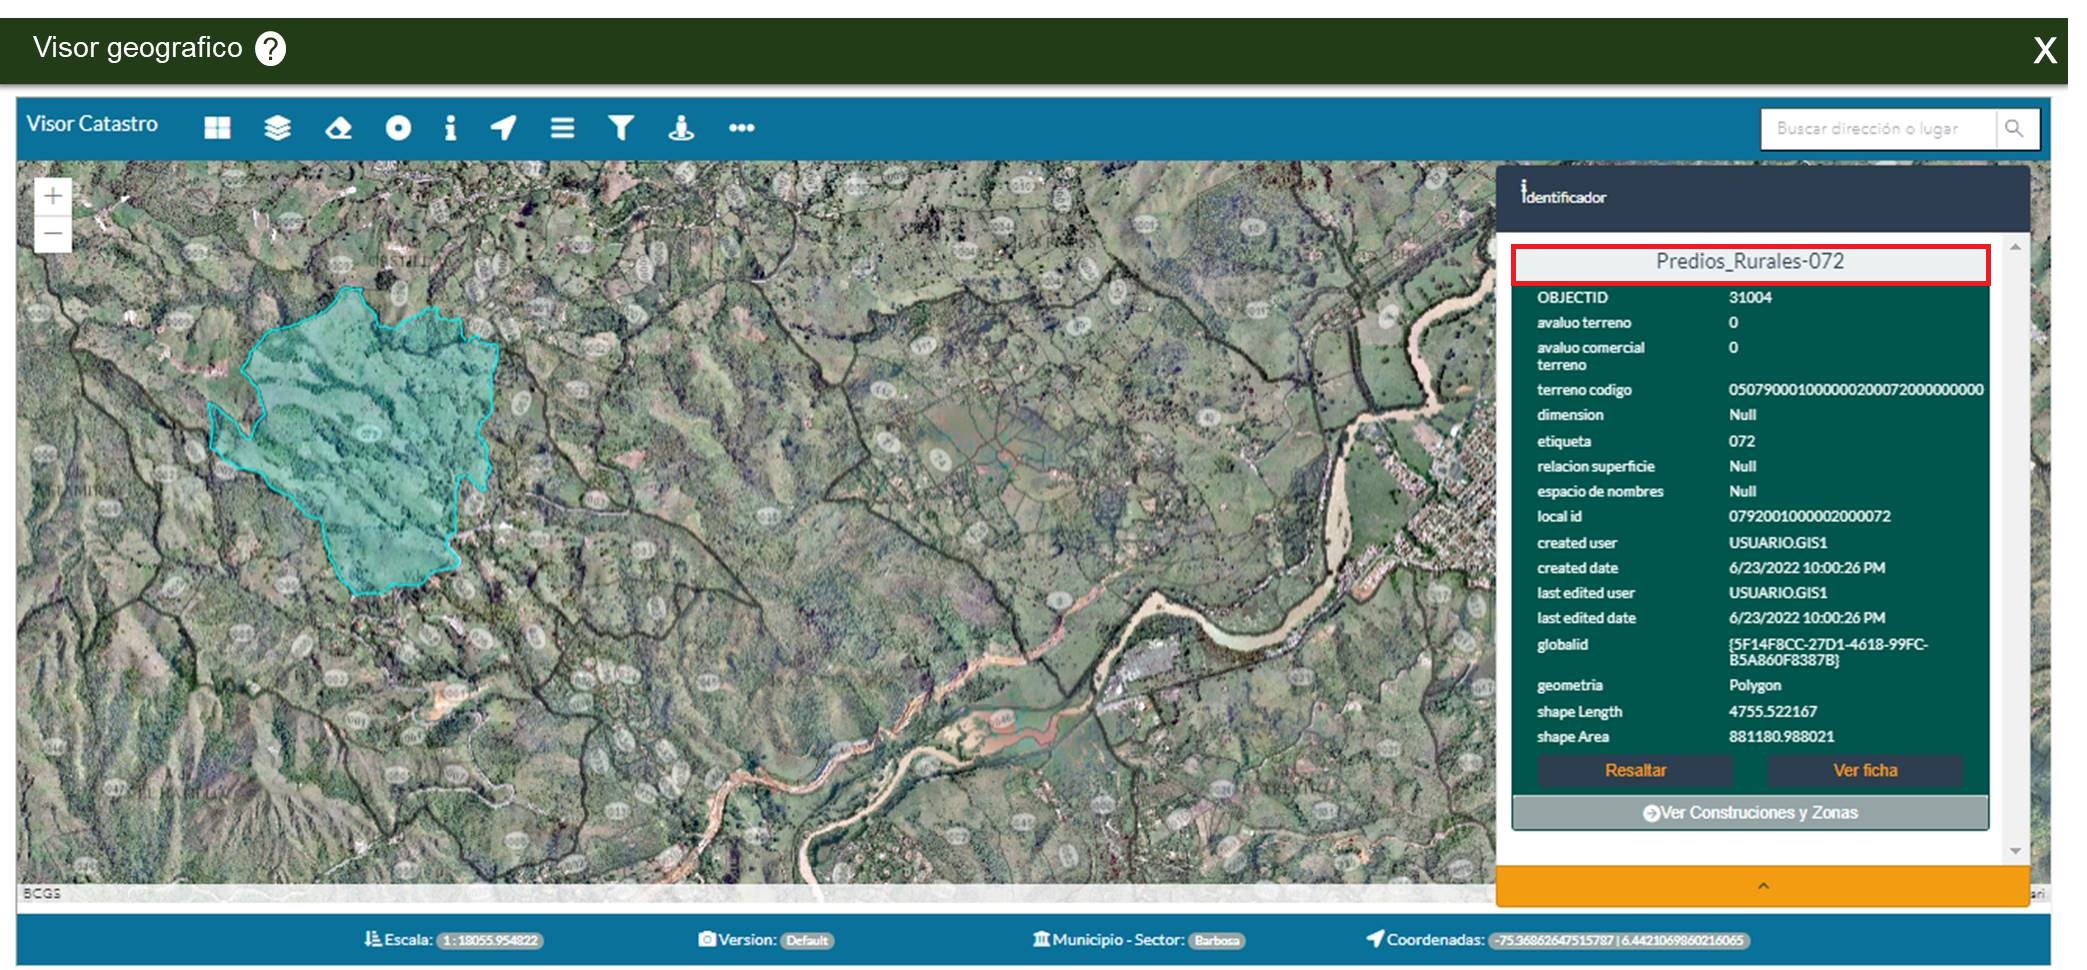Open the filter funnel tool

pyautogui.click(x=621, y=128)
